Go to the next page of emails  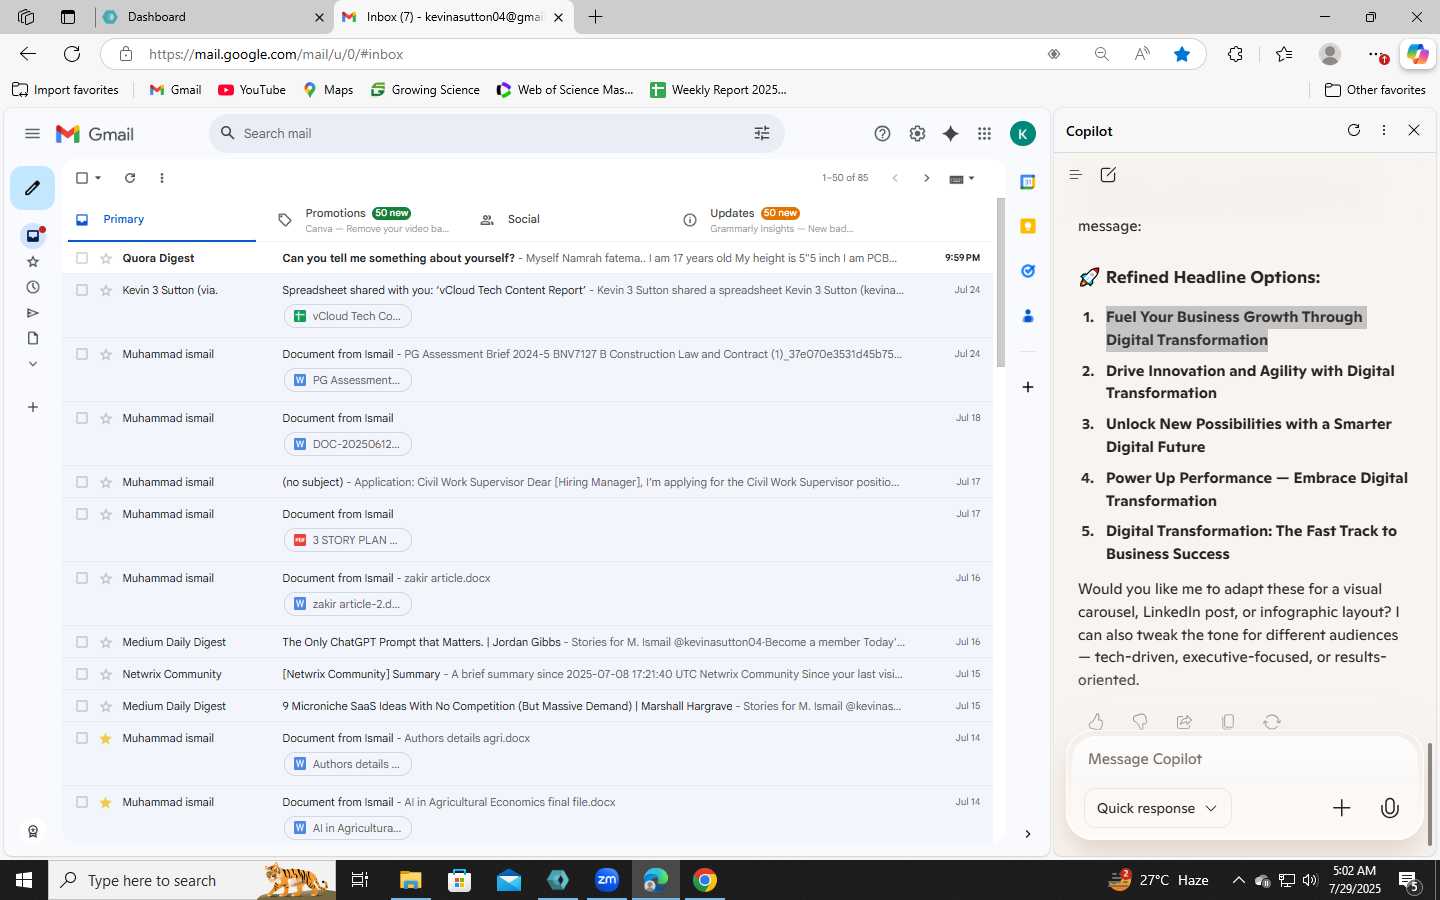[927, 178]
